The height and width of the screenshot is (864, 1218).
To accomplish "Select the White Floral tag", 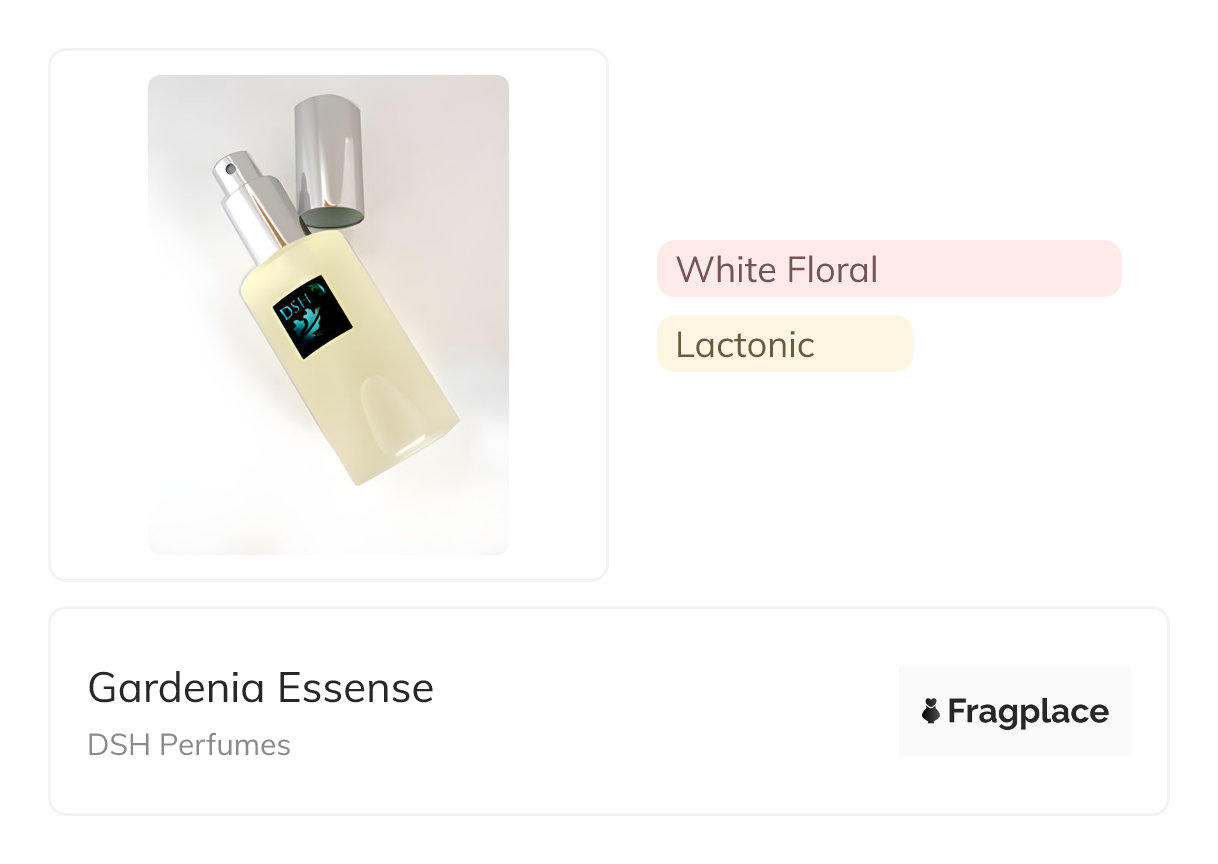I will [x=888, y=269].
